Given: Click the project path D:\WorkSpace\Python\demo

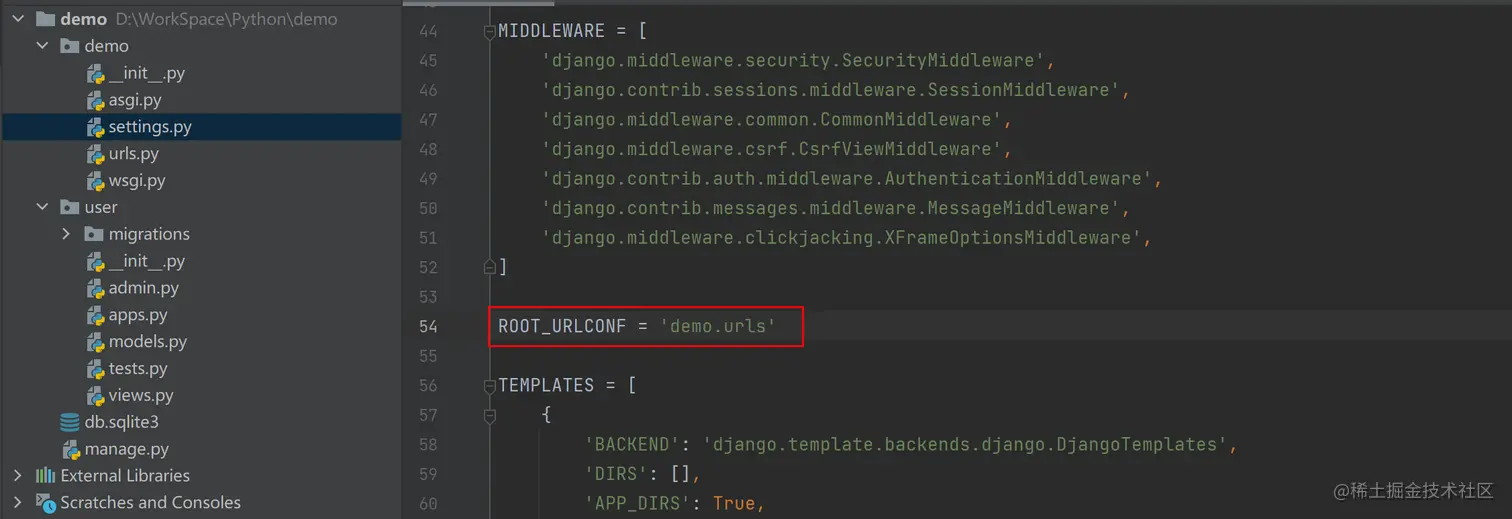Looking at the screenshot, I should (227, 19).
